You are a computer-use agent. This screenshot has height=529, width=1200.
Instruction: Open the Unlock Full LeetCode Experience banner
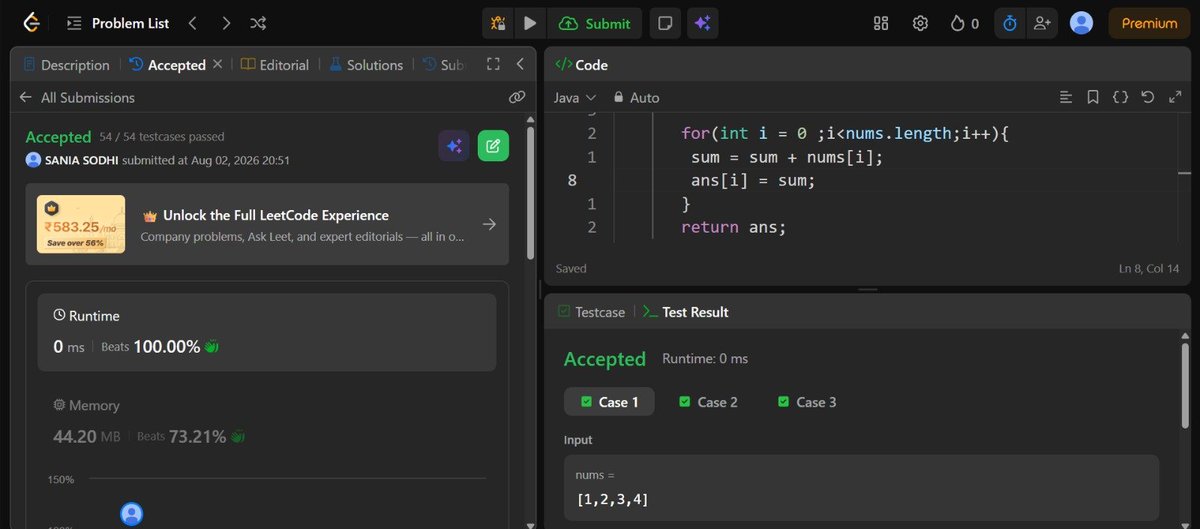point(267,224)
